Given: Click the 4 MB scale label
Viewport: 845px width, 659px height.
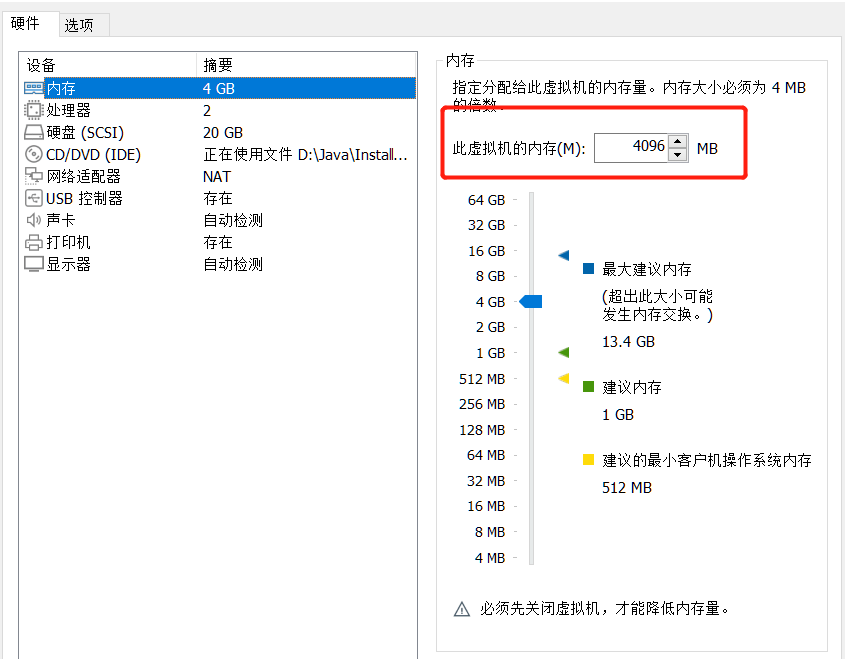Looking at the screenshot, I should tap(490, 558).
